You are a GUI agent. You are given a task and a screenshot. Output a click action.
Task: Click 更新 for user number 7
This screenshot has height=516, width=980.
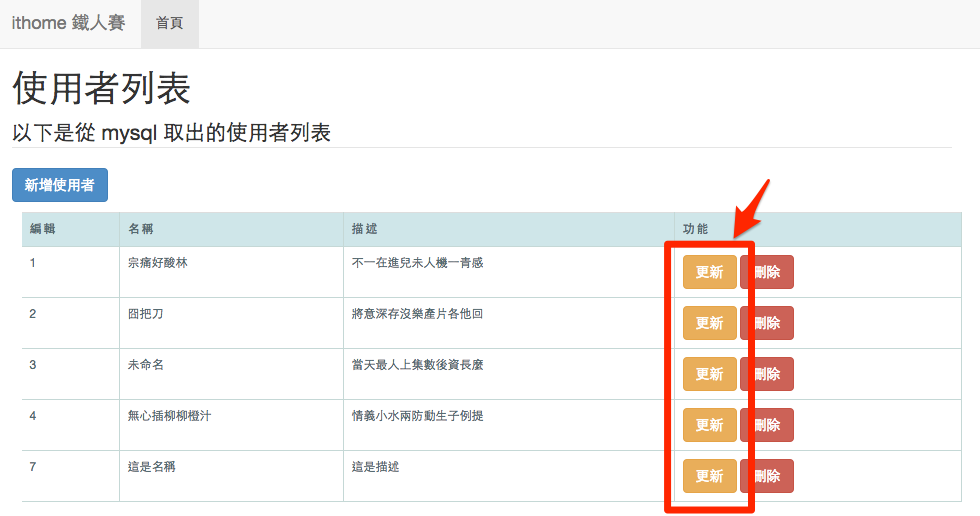coord(709,476)
